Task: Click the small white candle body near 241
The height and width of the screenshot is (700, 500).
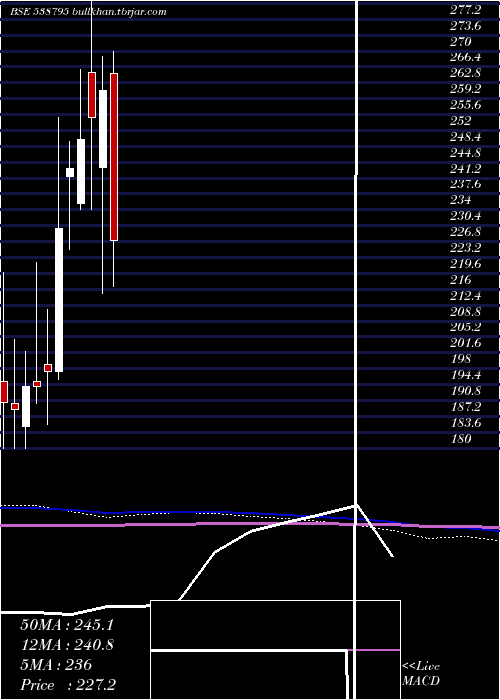Action: coord(70,172)
